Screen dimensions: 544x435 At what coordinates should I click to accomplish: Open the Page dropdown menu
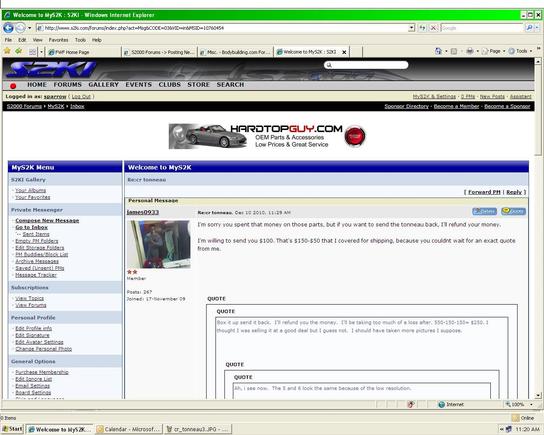pos(493,51)
